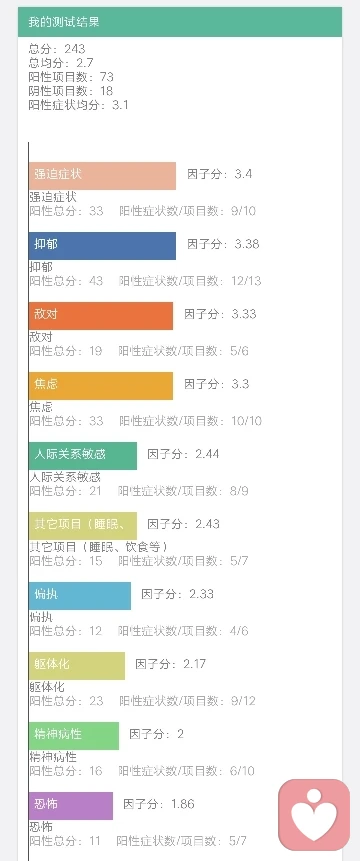Click 因子分：1.86 for 恐怖
The width and height of the screenshot is (360, 861).
point(159,804)
